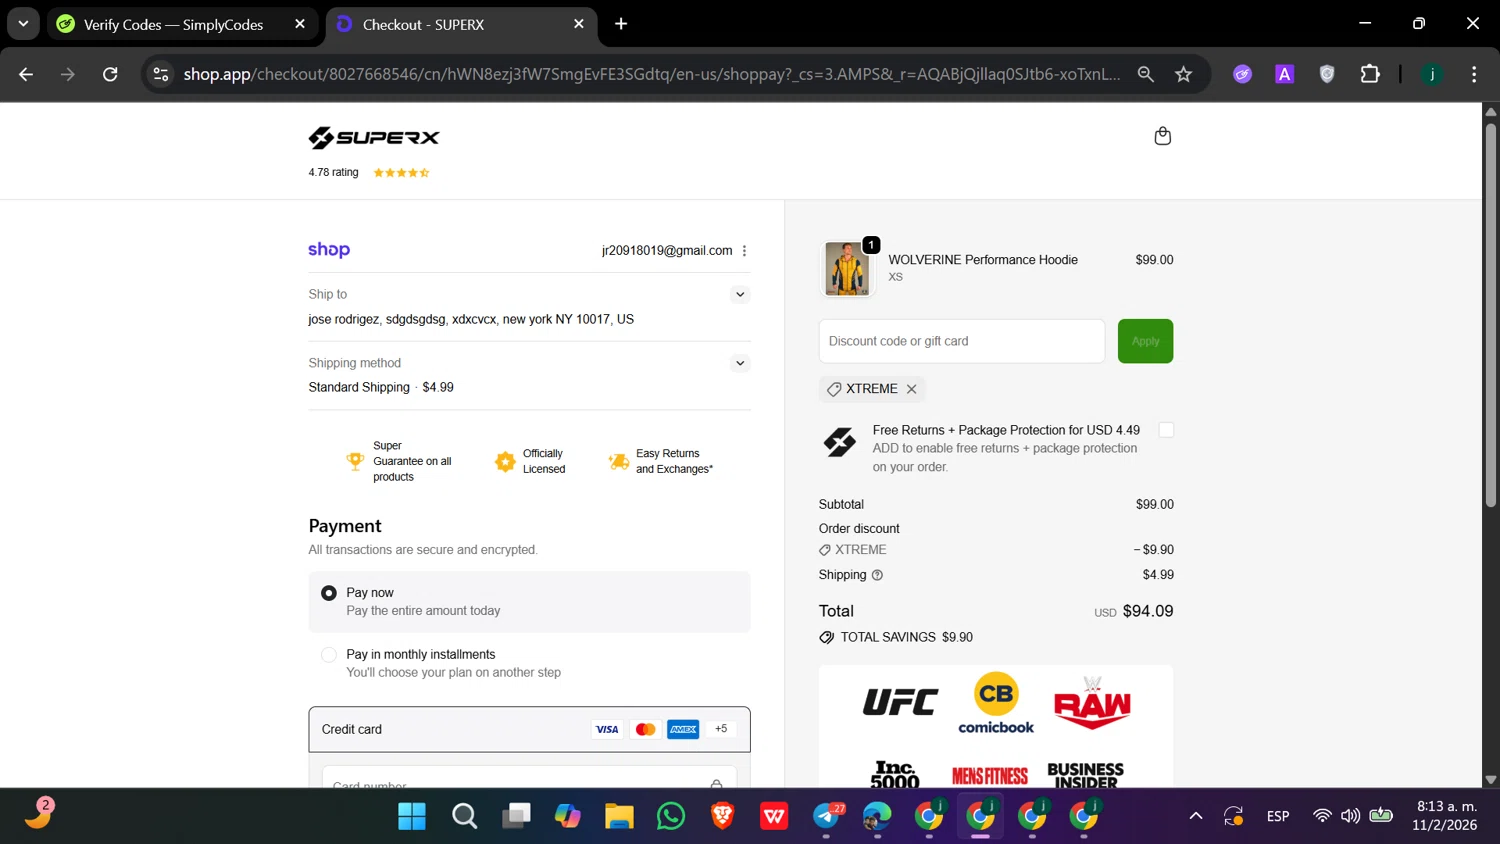1500x844 pixels.
Task: Open the tab search dropdown arrow
Action: pos(22,23)
